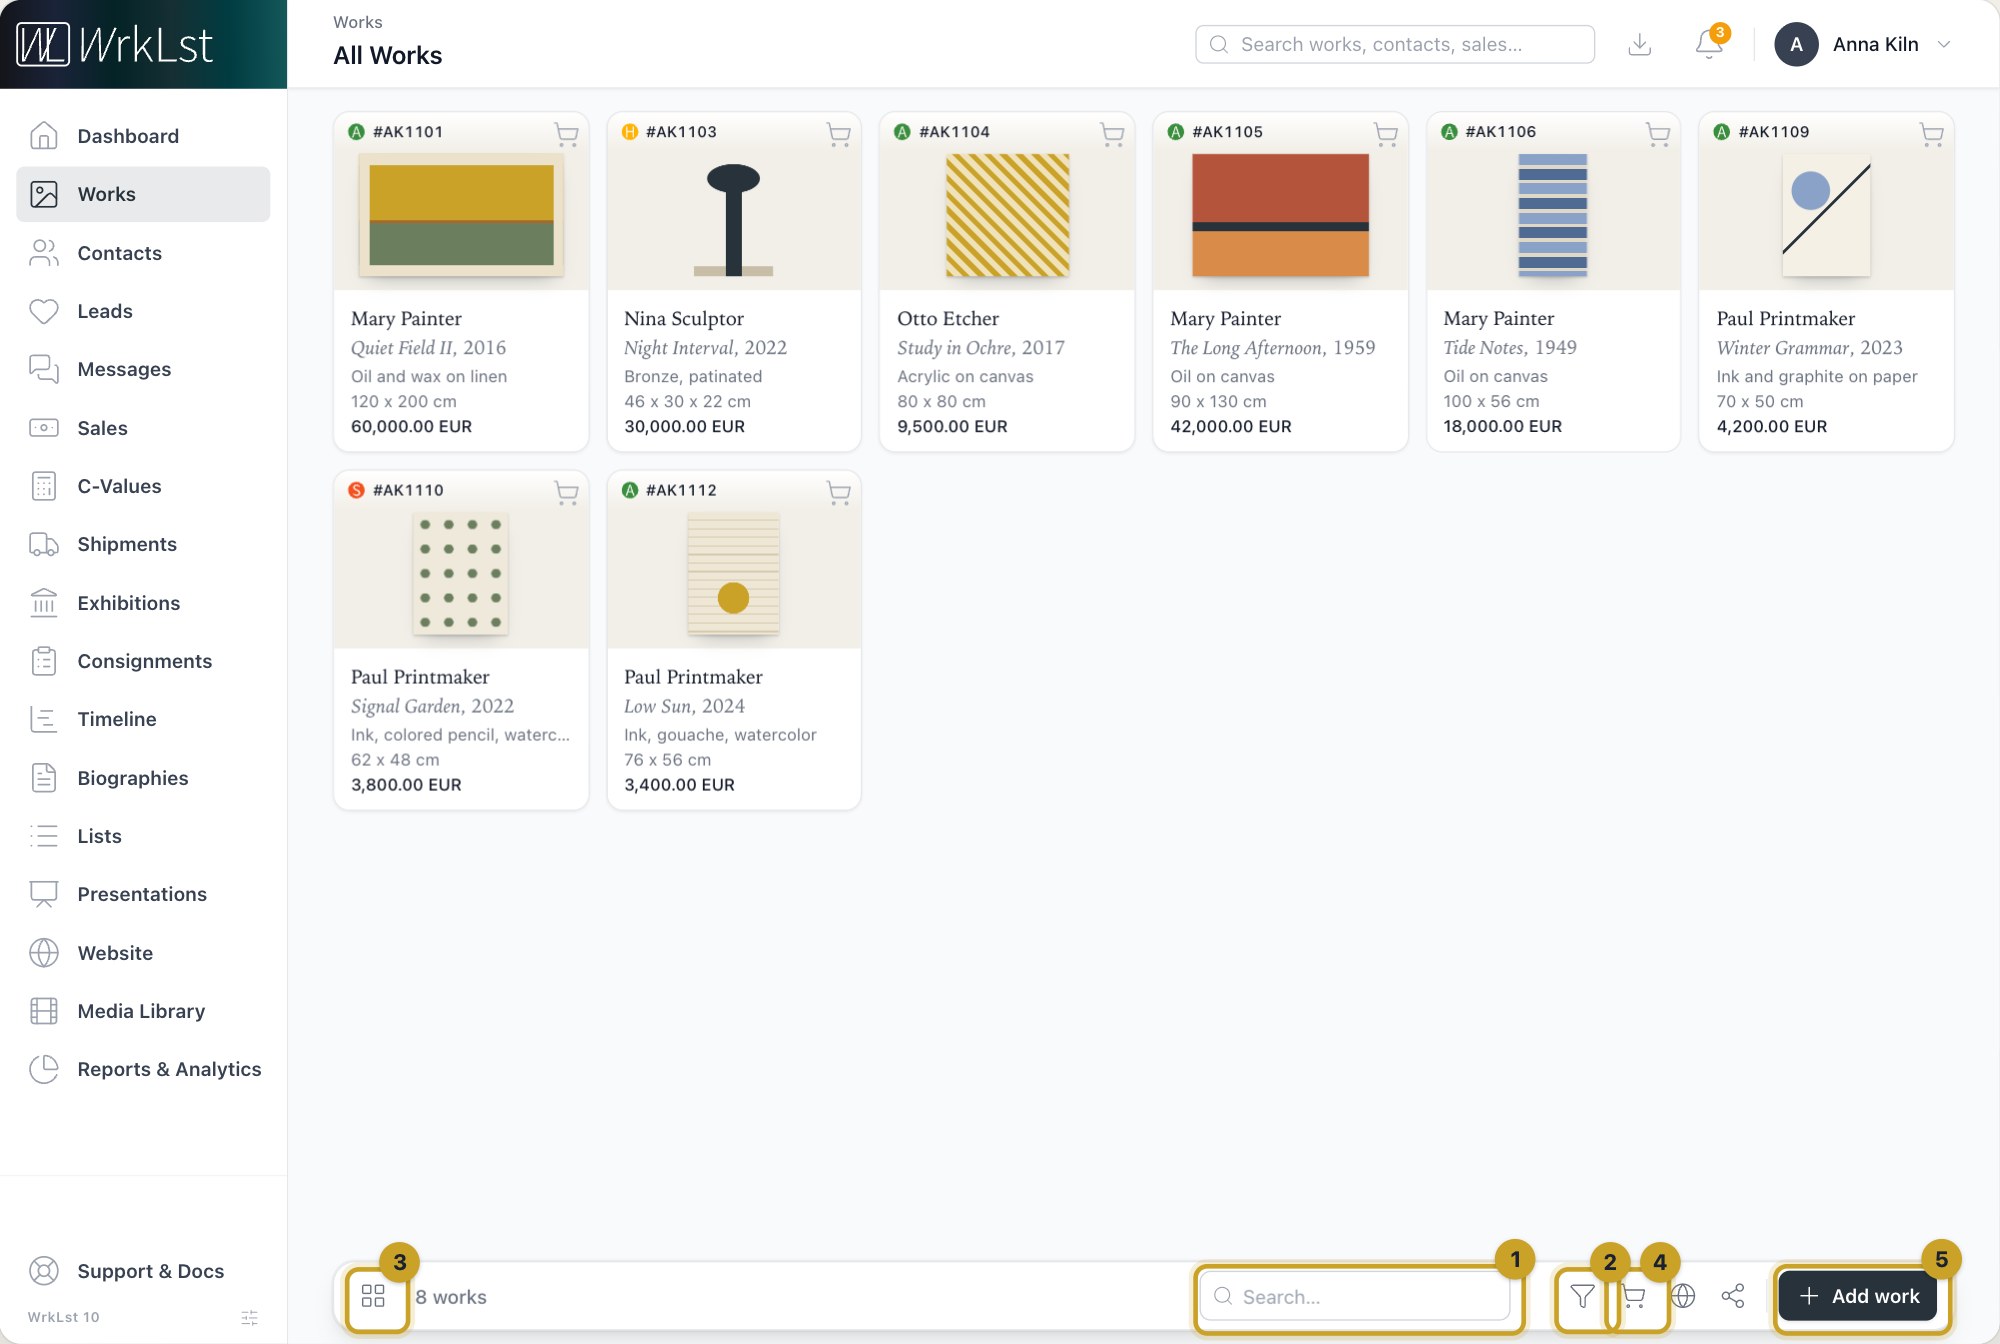Click the Add work button
This screenshot has height=1344, width=2000.
click(x=1858, y=1296)
